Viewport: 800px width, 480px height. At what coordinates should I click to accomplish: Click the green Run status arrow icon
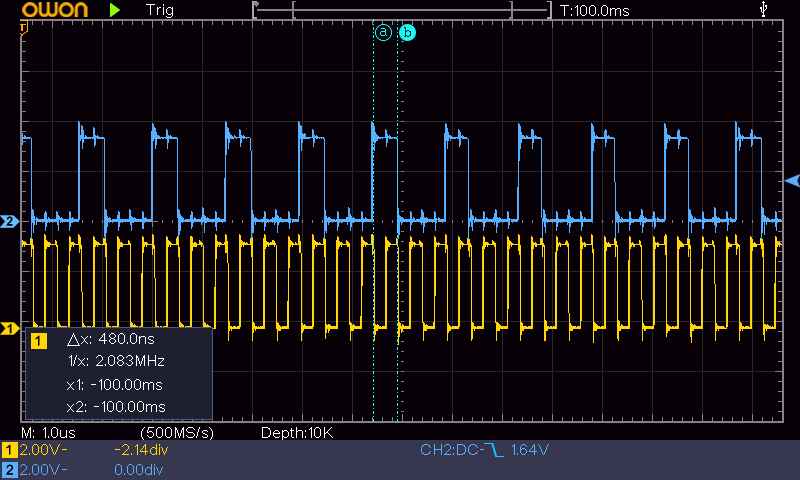point(116,9)
